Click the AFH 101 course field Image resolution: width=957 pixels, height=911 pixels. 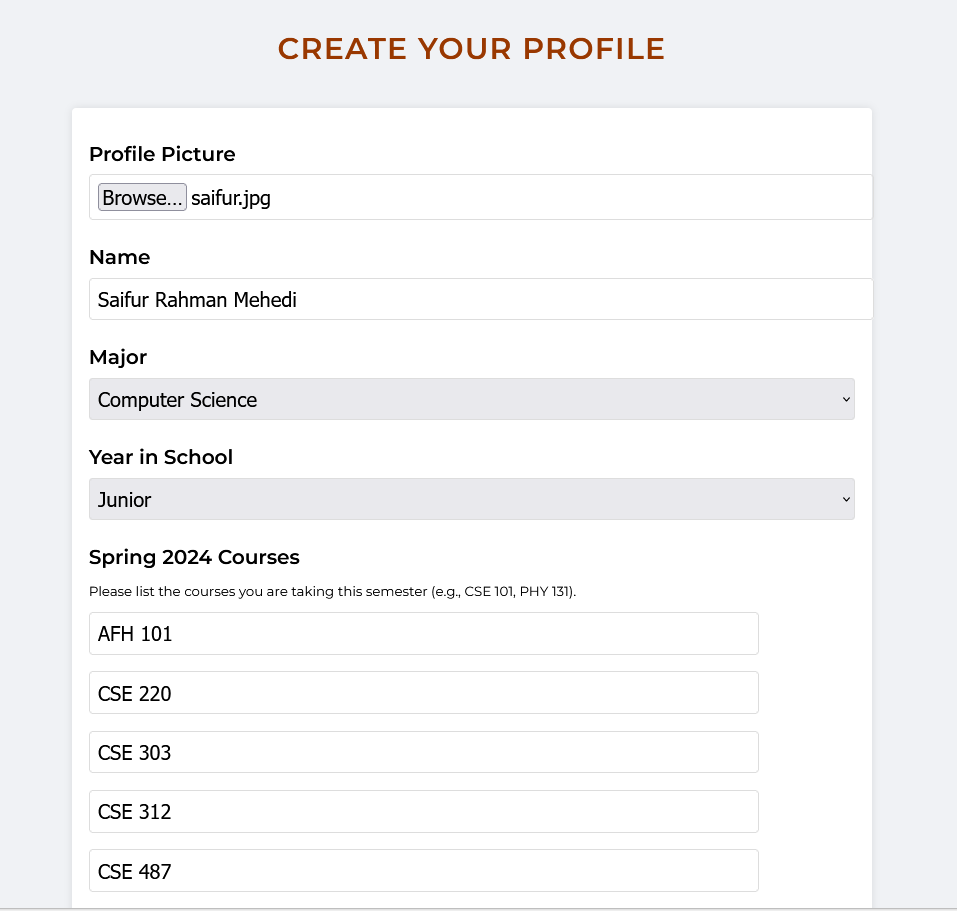(x=423, y=633)
